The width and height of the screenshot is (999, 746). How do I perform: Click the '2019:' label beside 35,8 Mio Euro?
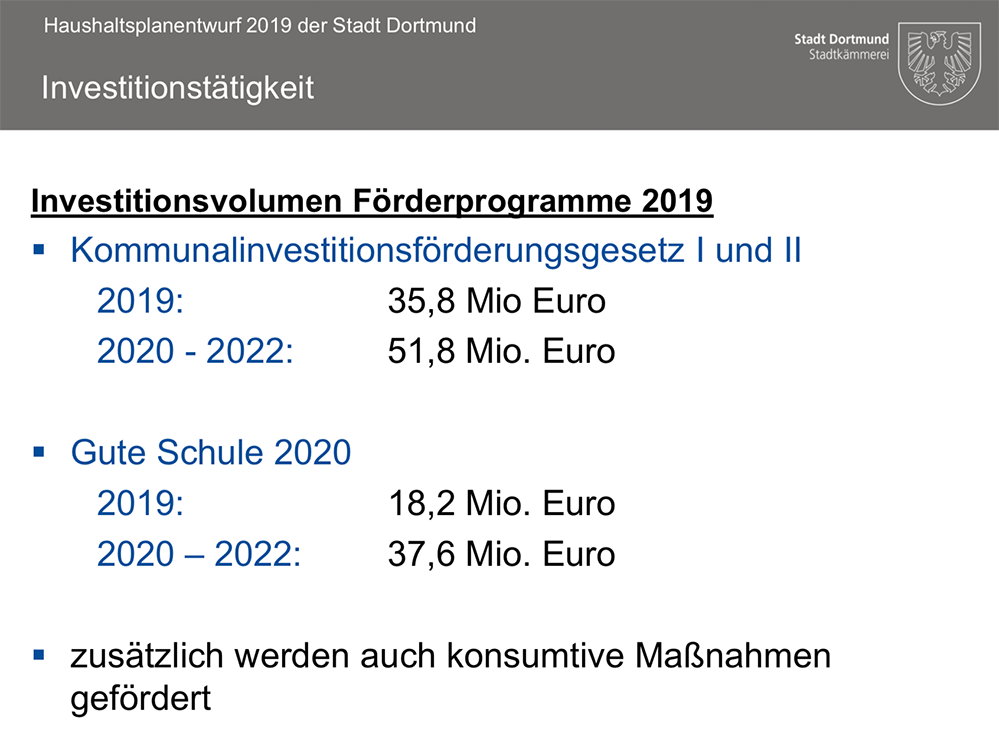pyautogui.click(x=140, y=301)
